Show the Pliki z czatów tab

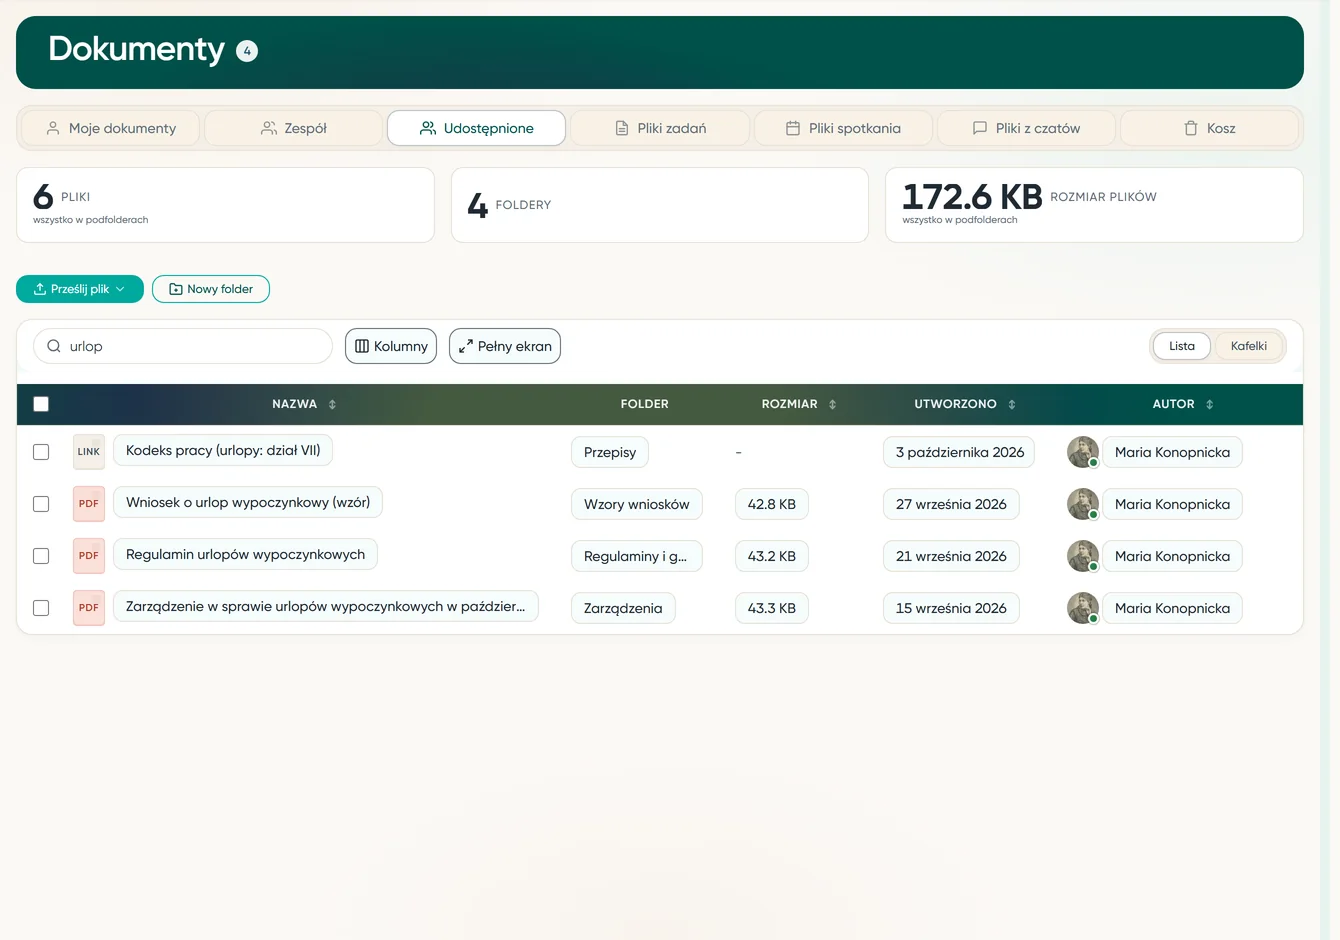pyautogui.click(x=1026, y=128)
